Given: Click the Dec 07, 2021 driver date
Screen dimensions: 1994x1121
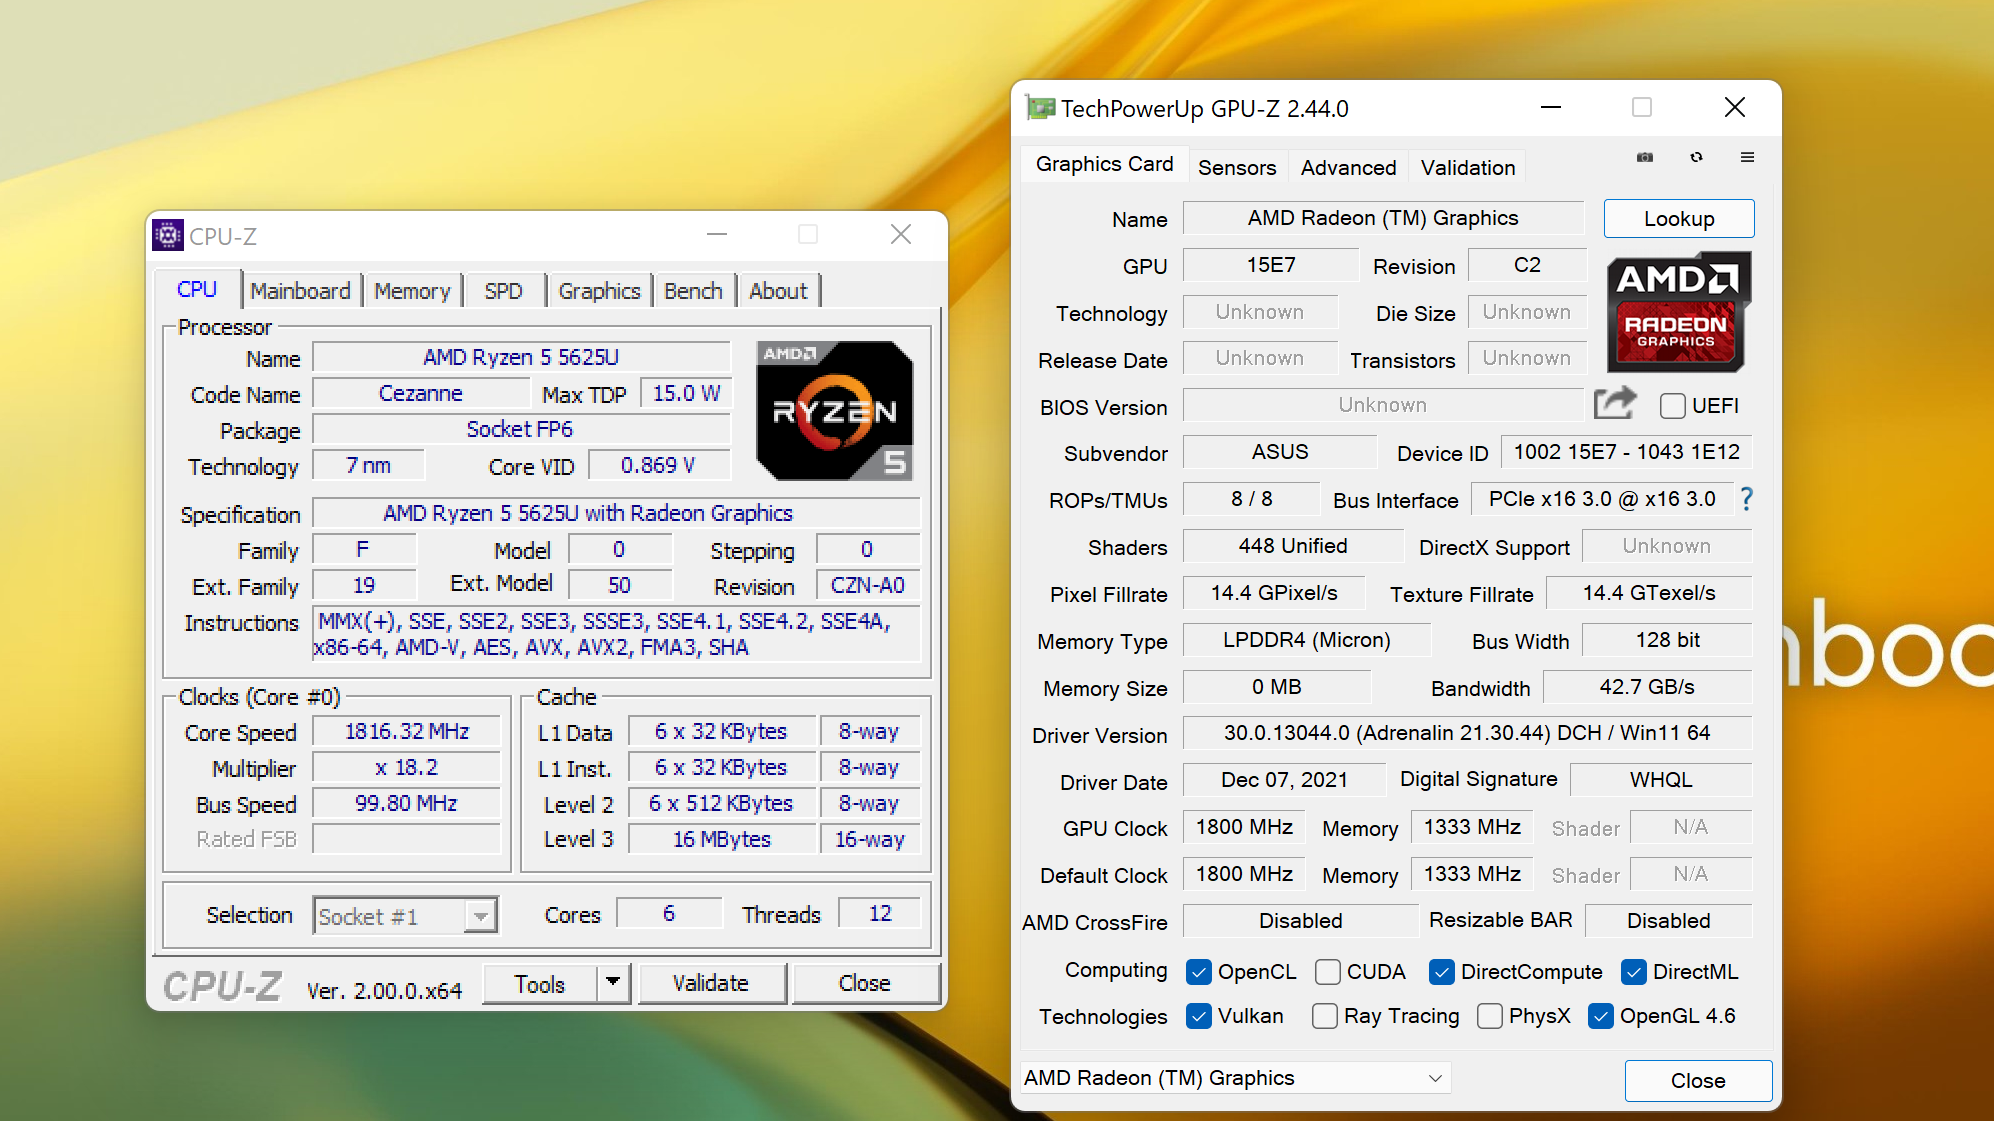Looking at the screenshot, I should pyautogui.click(x=1284, y=779).
